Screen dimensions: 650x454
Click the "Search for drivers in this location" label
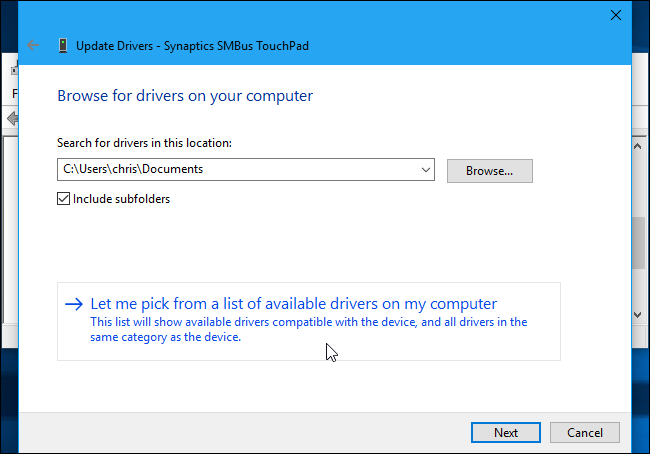tap(145, 144)
